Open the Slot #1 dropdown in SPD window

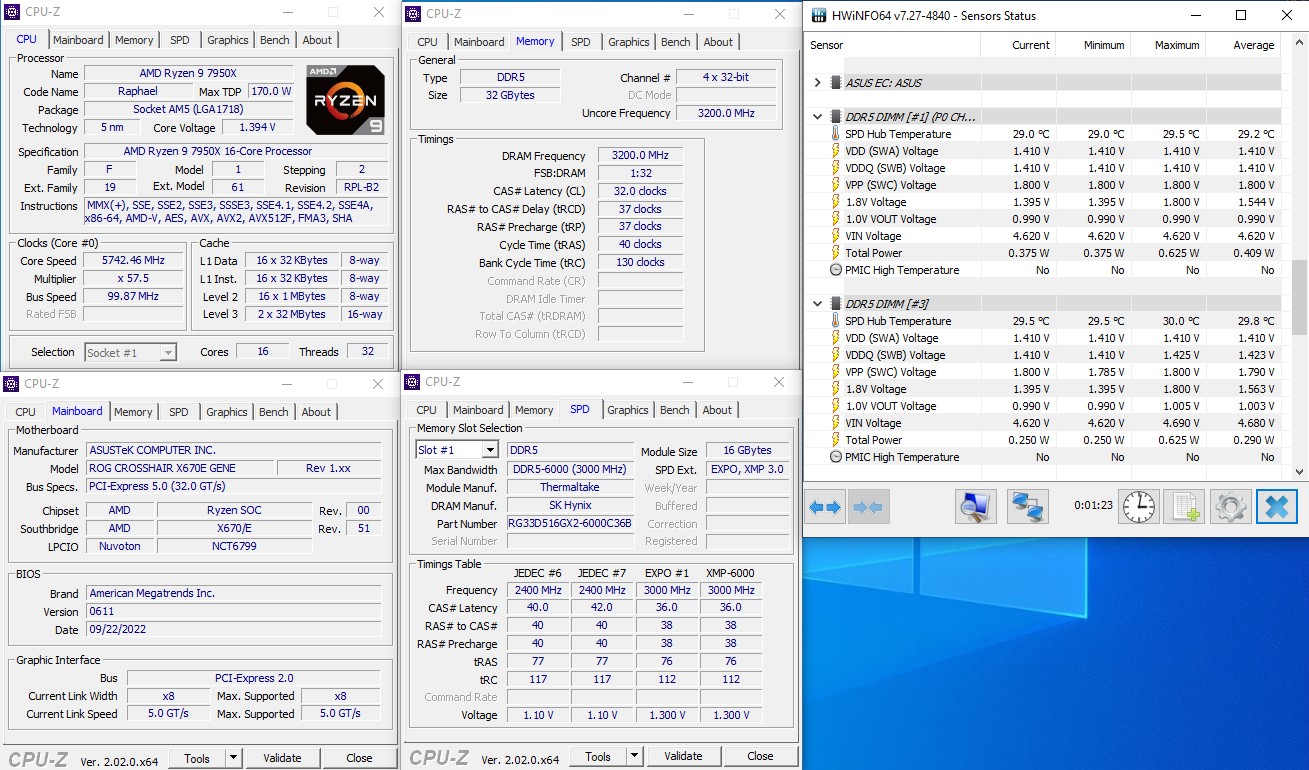click(x=489, y=451)
